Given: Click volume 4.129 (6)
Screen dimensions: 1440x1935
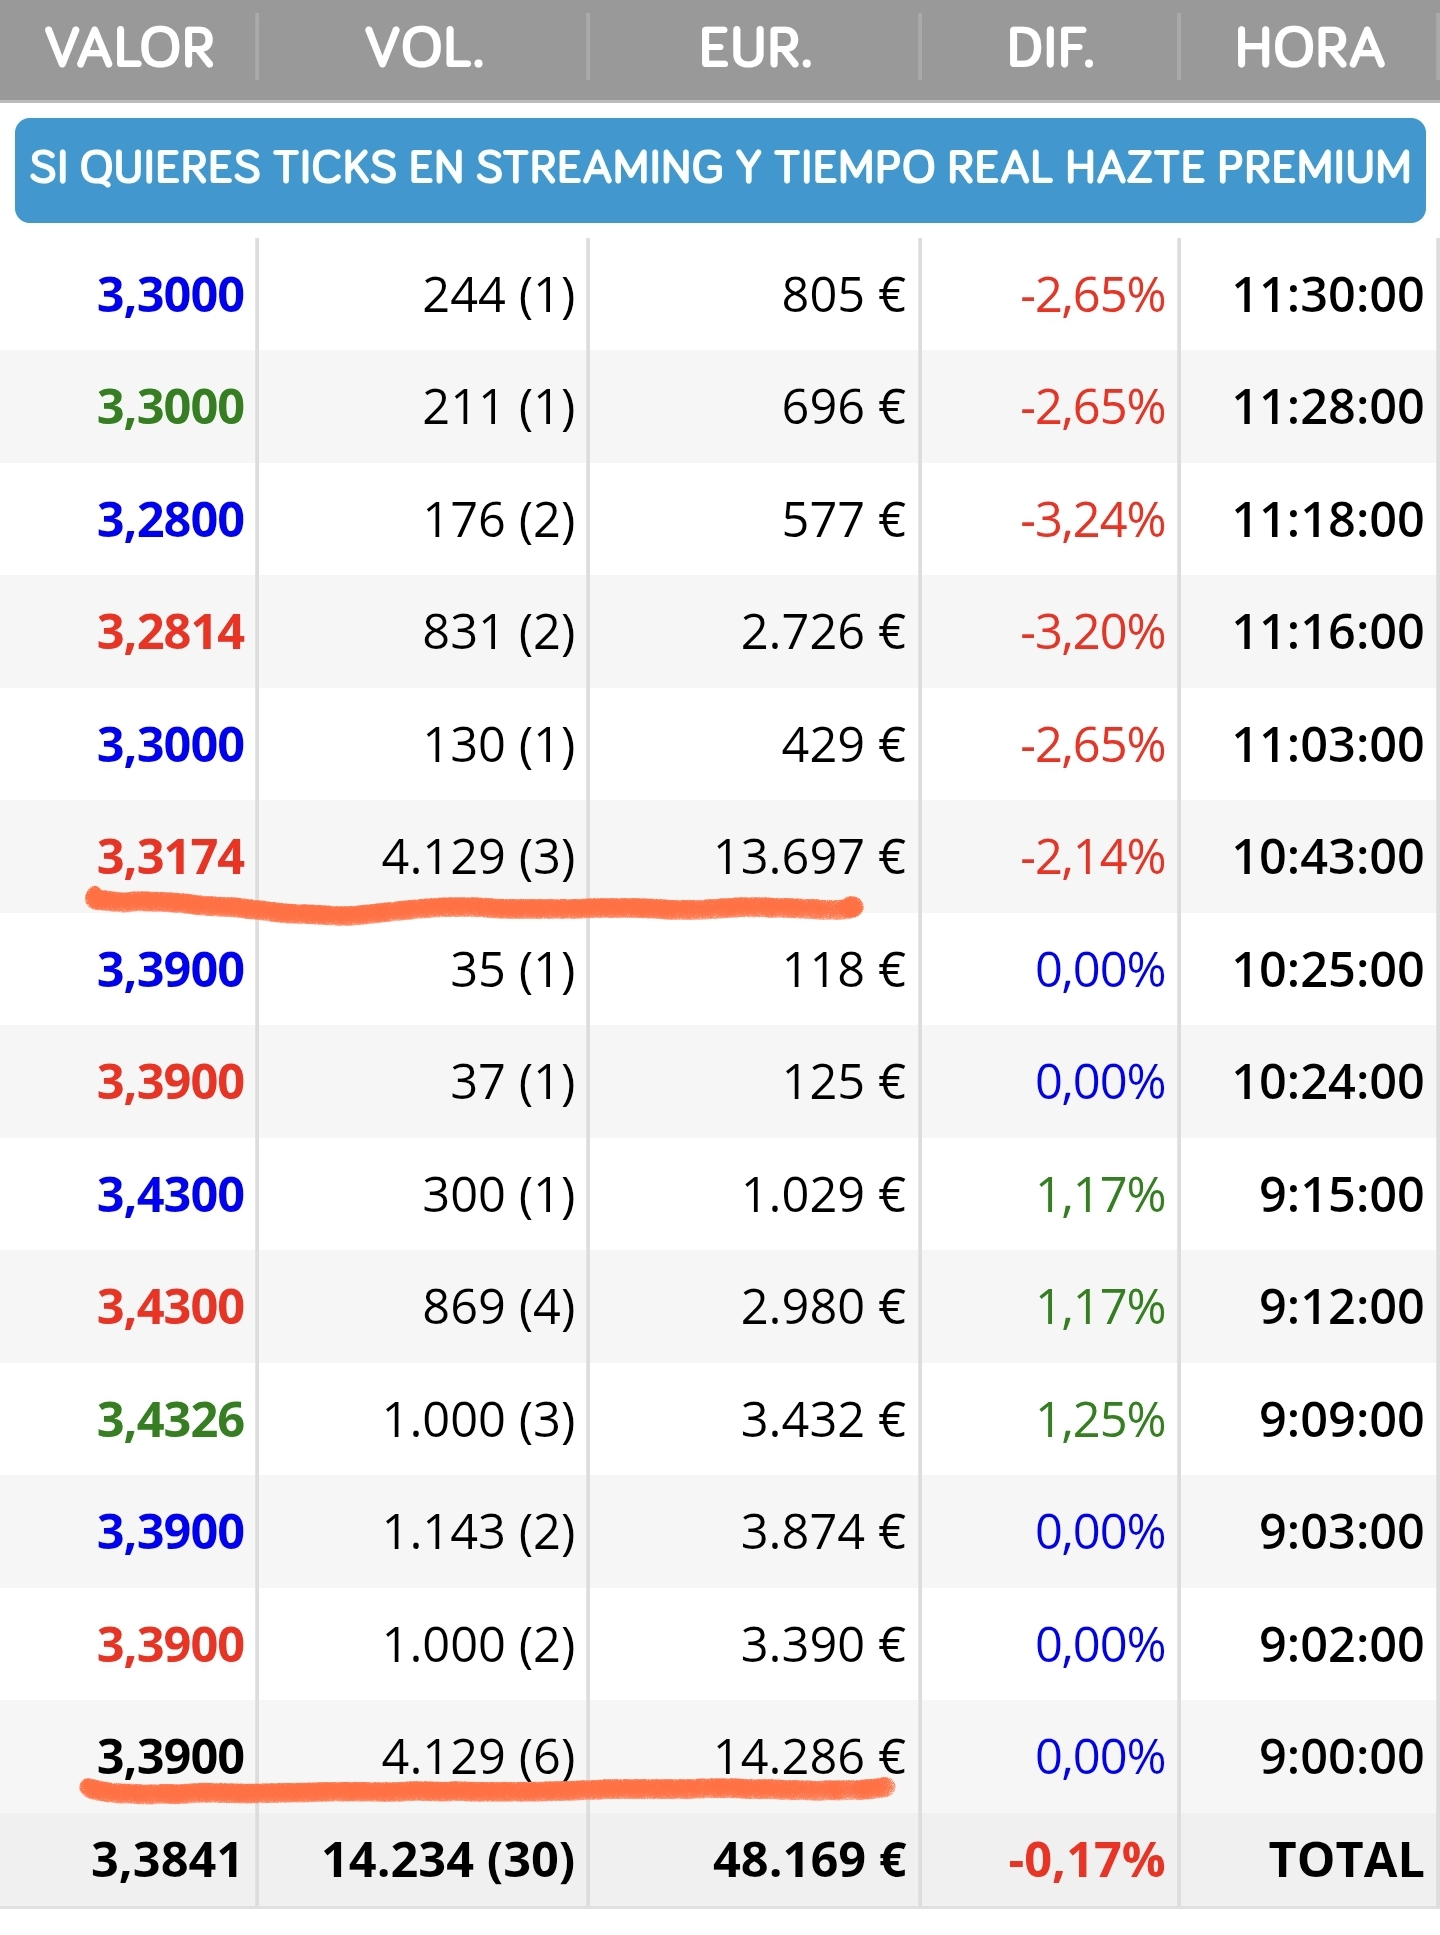Looking at the screenshot, I should (478, 1757).
